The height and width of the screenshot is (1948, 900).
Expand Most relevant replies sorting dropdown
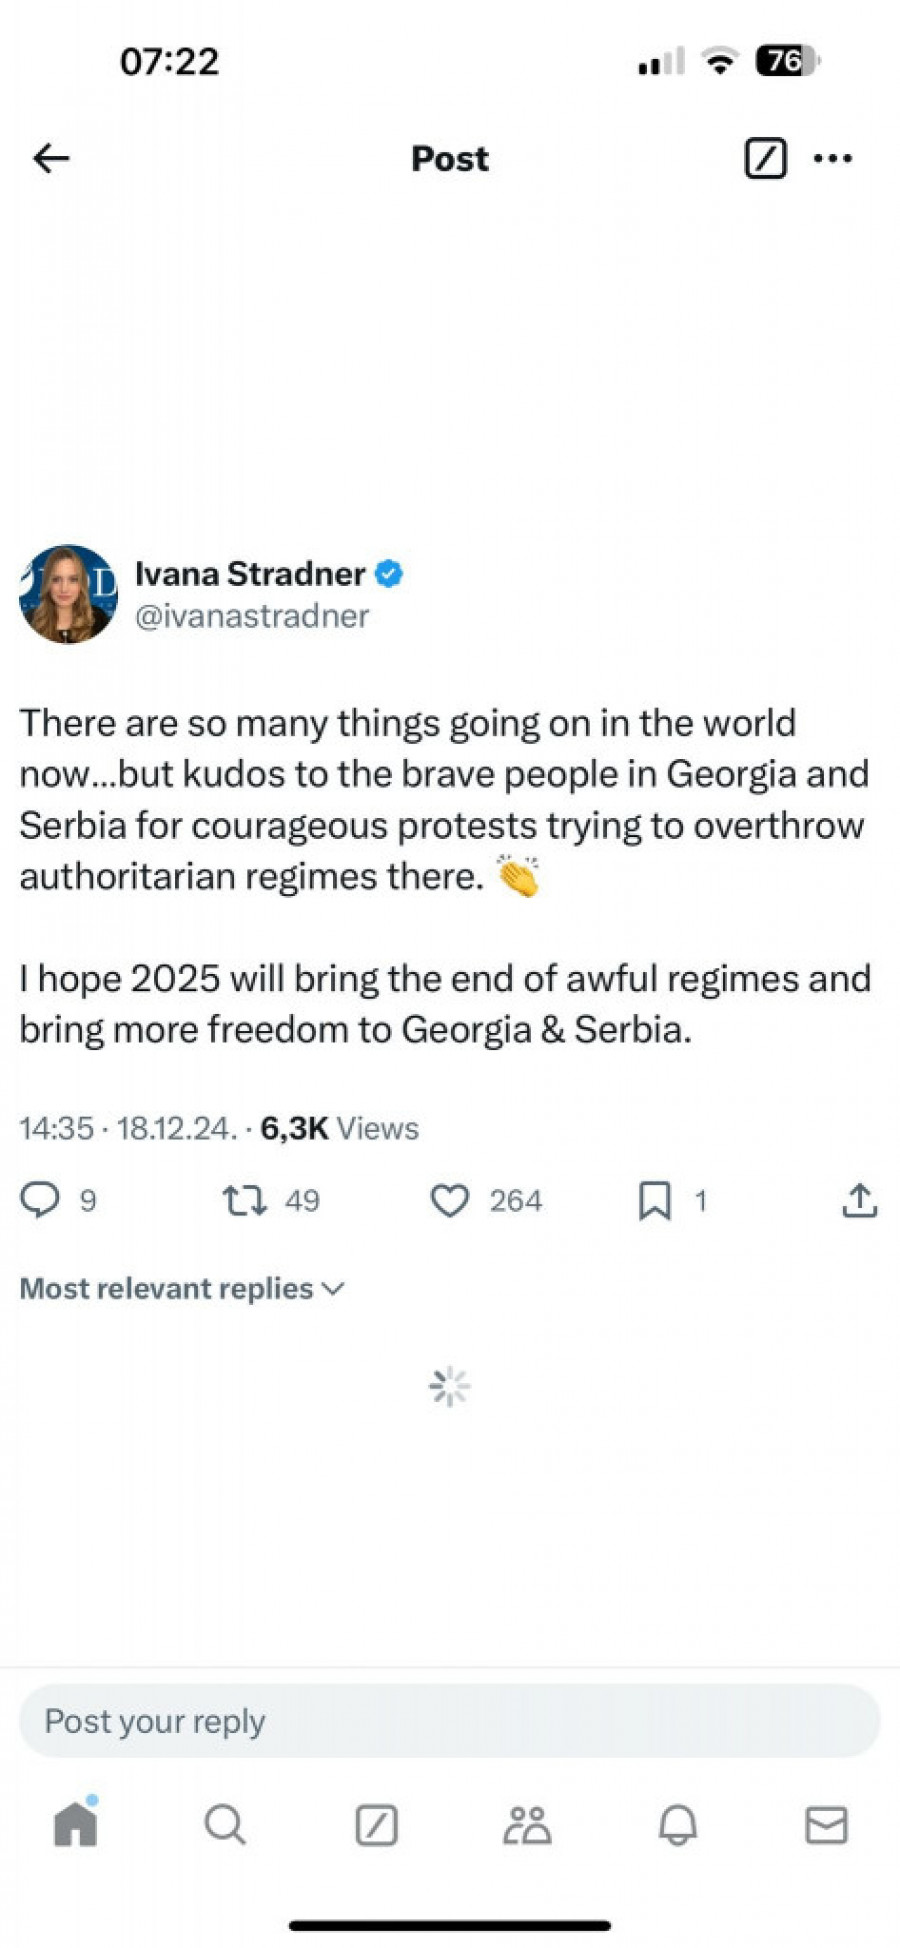point(182,1288)
